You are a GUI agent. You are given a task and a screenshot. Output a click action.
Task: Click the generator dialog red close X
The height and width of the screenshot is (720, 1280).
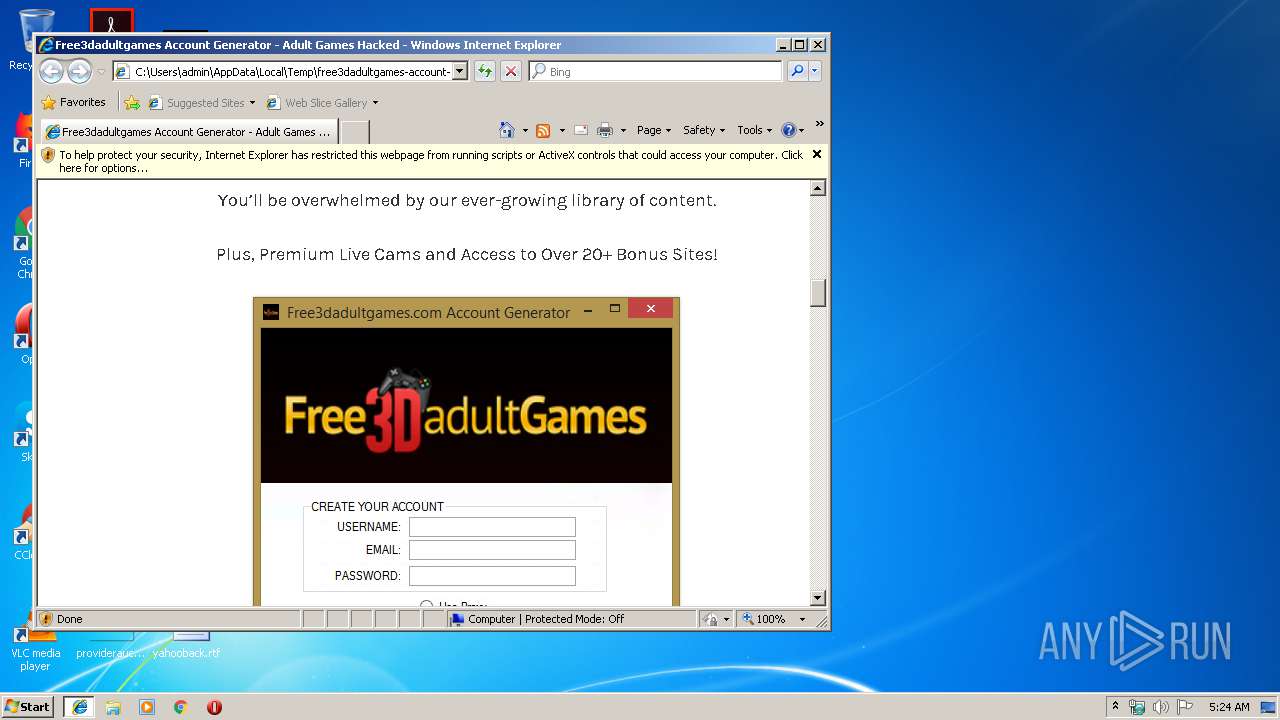coord(650,309)
